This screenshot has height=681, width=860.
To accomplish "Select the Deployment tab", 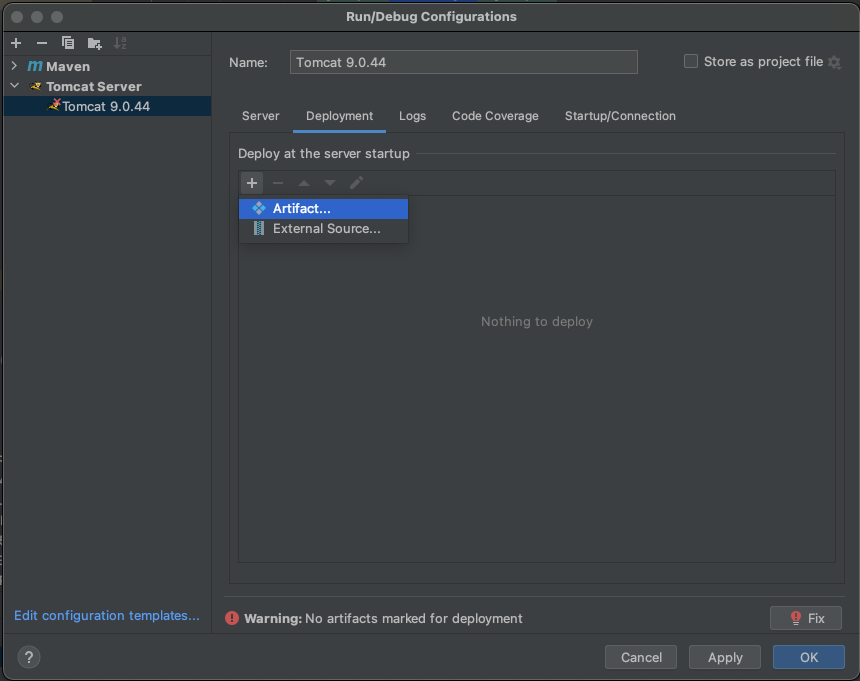I will pyautogui.click(x=340, y=116).
